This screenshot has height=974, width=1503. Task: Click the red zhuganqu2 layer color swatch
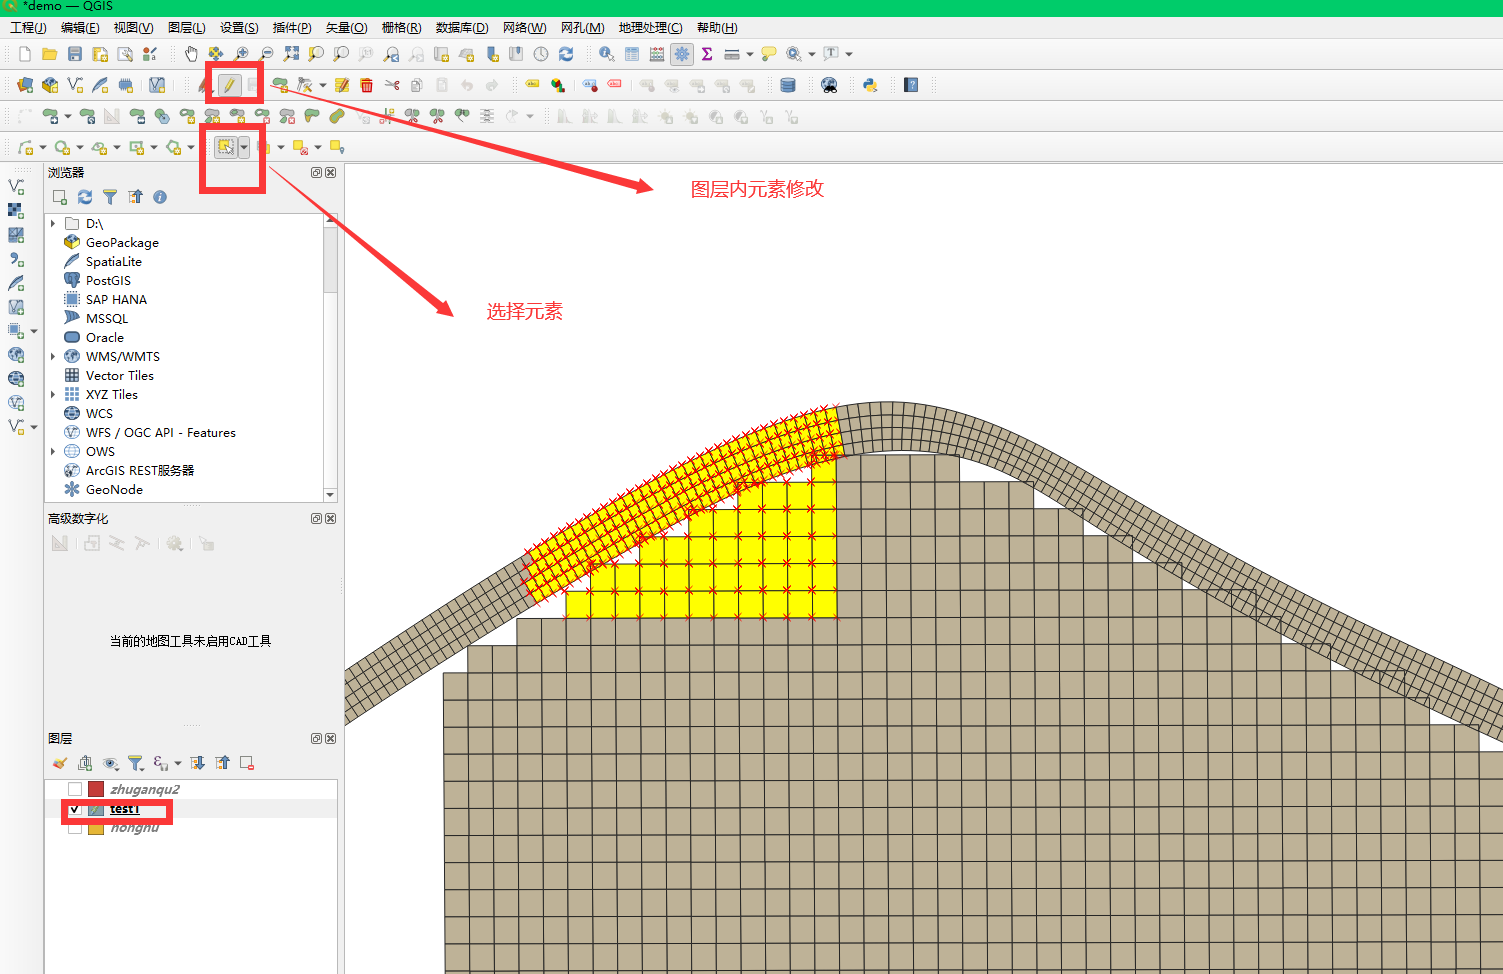click(96, 790)
